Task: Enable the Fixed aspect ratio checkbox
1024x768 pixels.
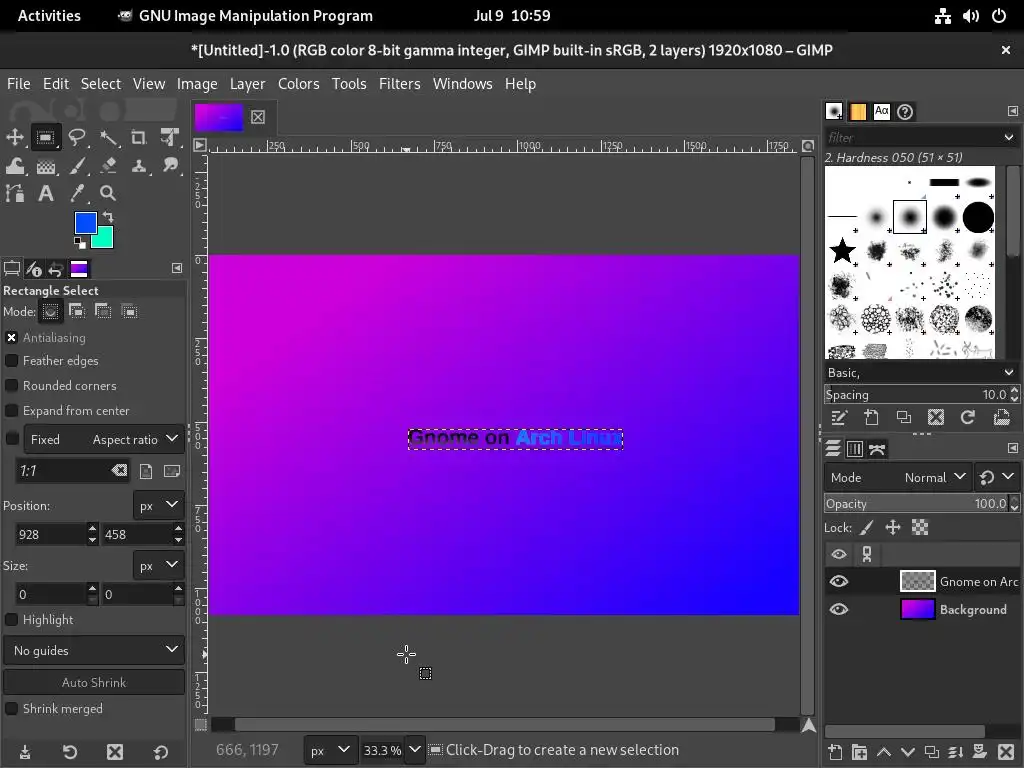Action: coord(12,439)
